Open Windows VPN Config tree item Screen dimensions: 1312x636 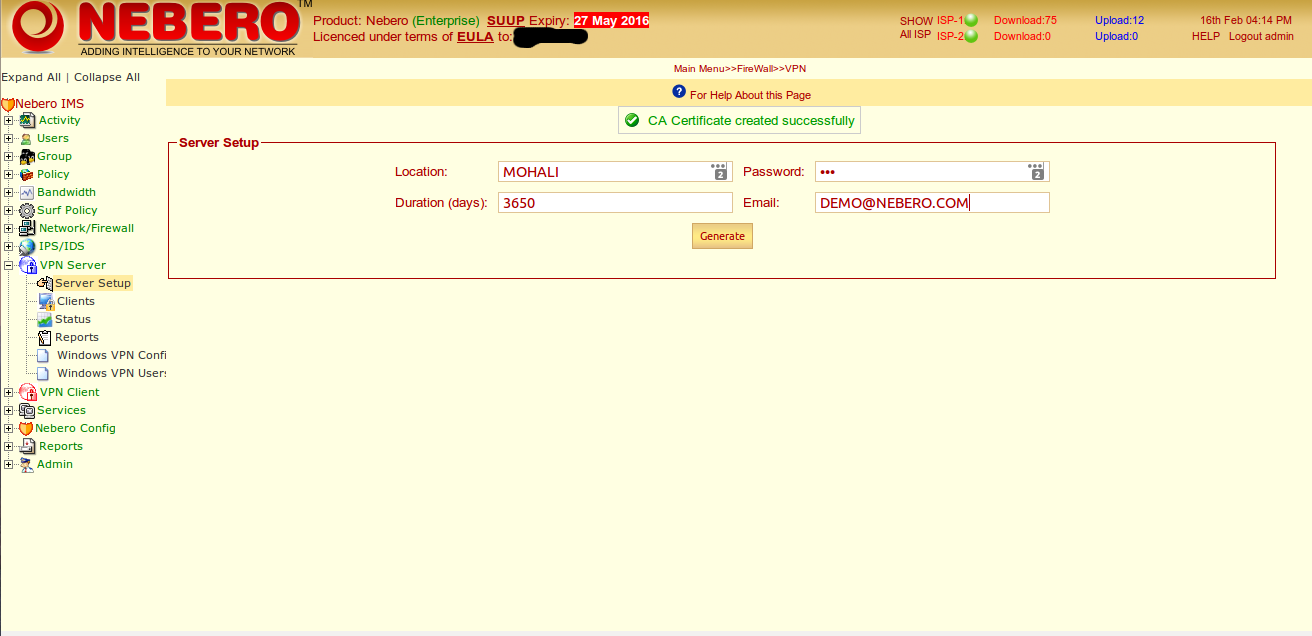(x=112, y=355)
